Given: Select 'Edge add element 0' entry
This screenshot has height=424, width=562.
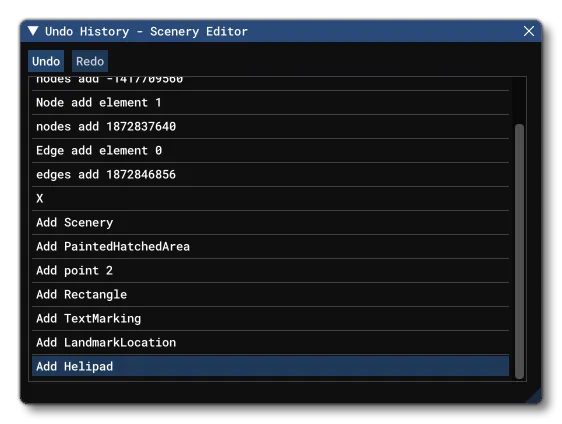Looking at the screenshot, I should pyautogui.click(x=270, y=151).
